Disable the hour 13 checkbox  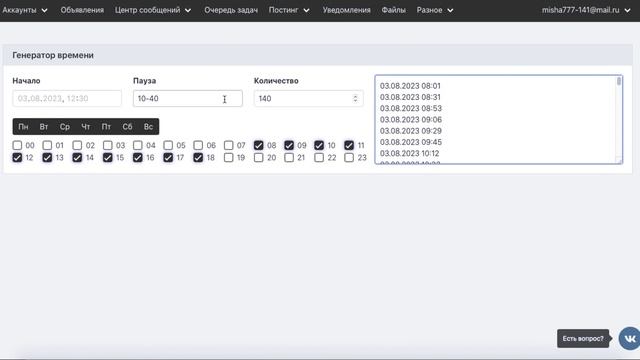tap(47, 158)
